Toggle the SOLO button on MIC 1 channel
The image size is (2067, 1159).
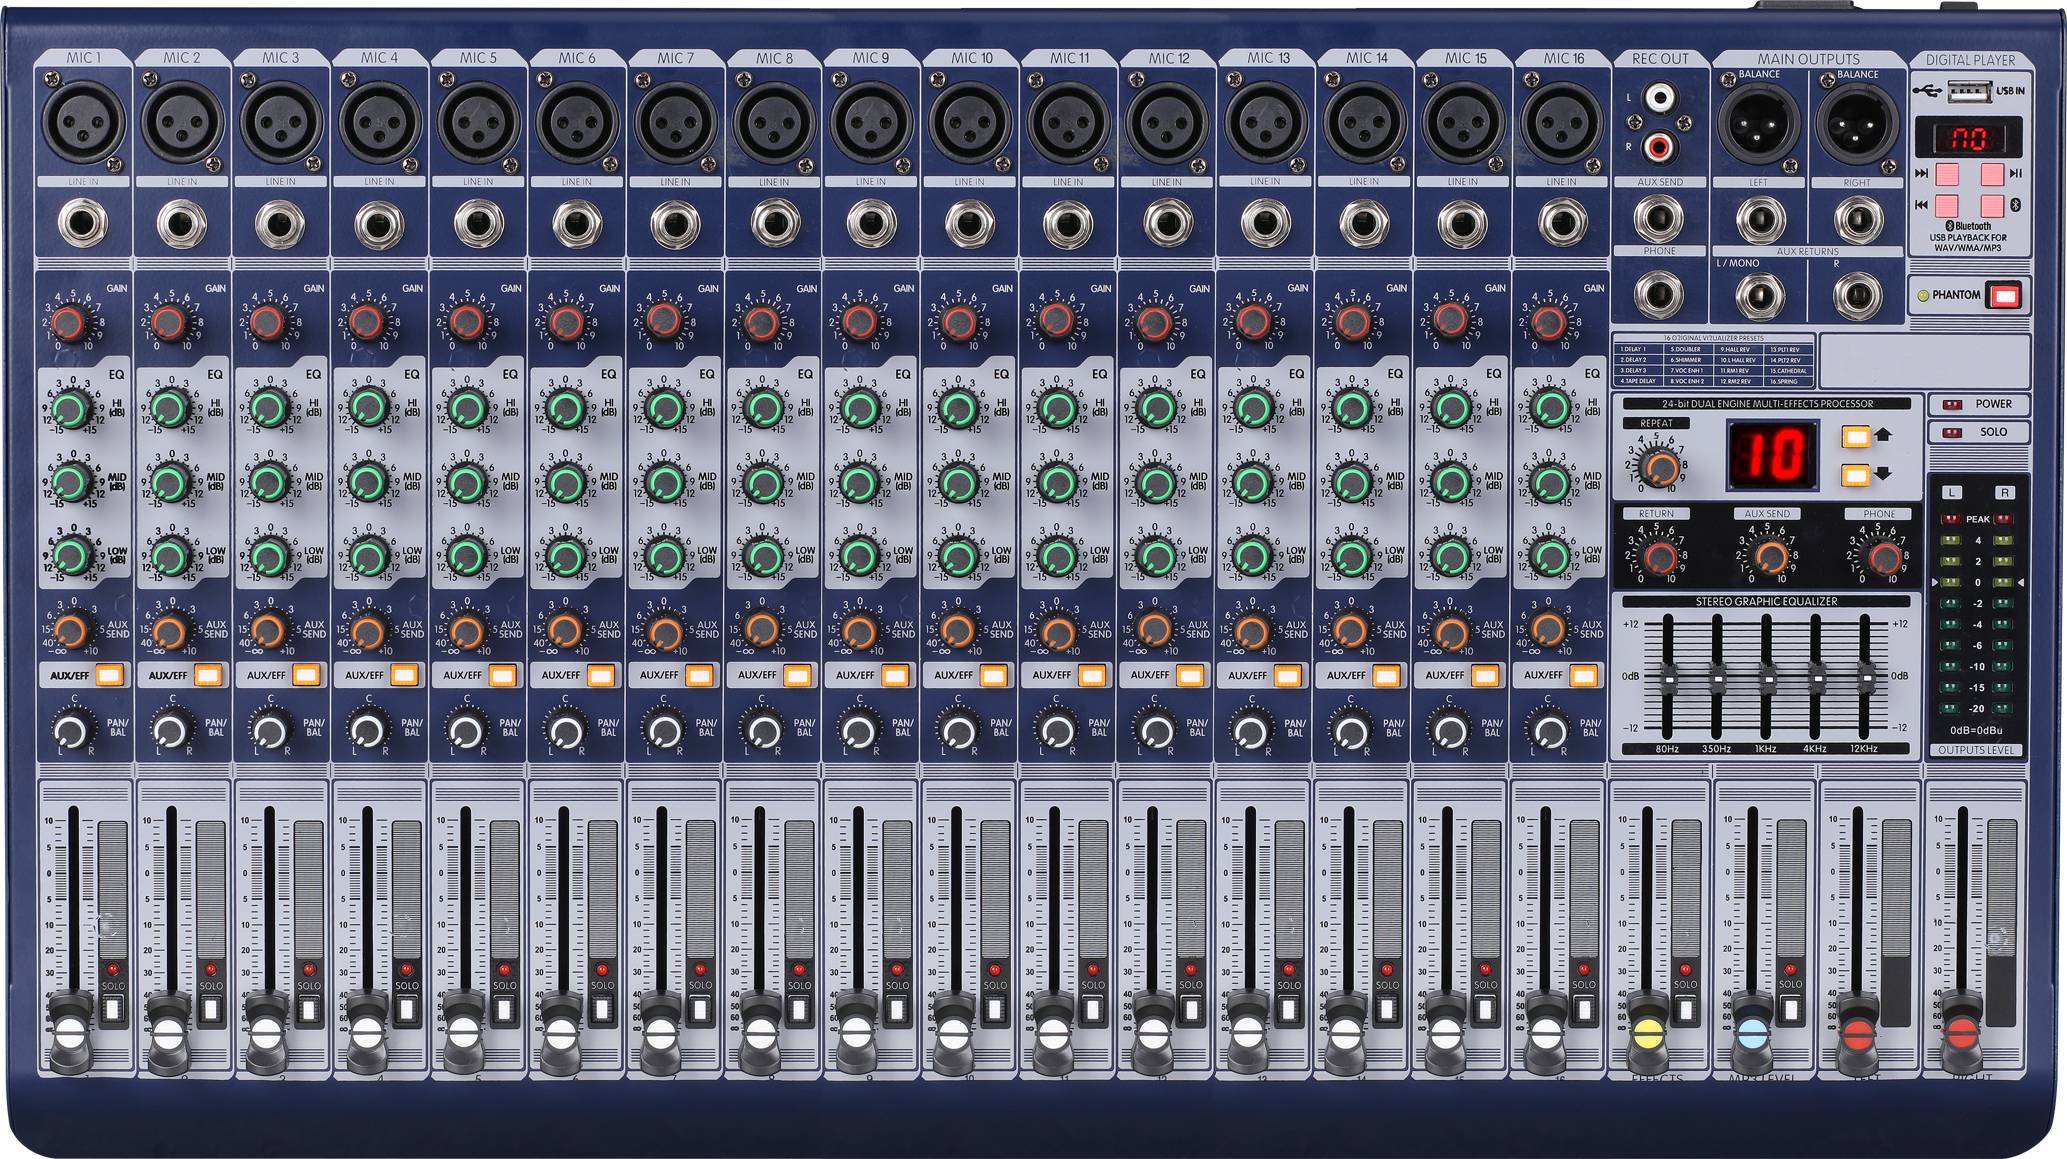(112, 1008)
